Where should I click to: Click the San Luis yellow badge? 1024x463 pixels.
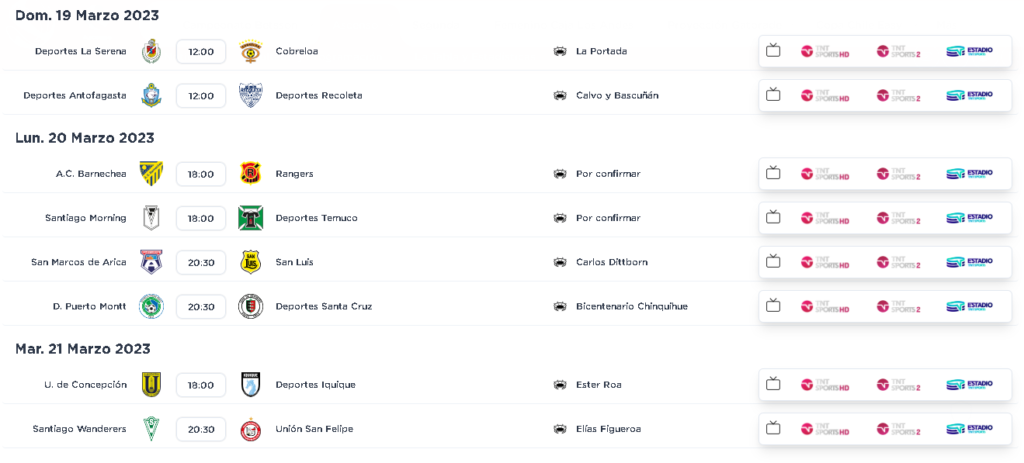251,262
